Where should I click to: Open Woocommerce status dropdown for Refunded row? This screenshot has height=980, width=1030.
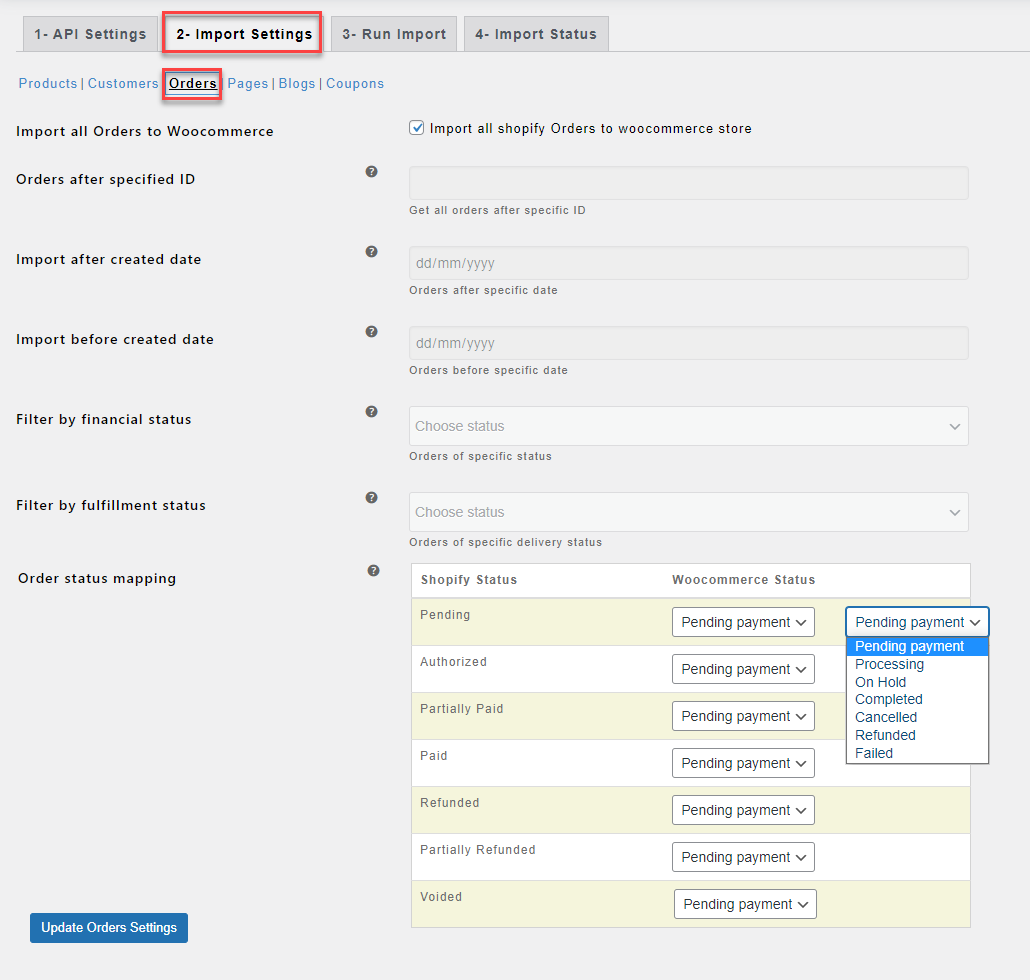pyautogui.click(x=743, y=810)
